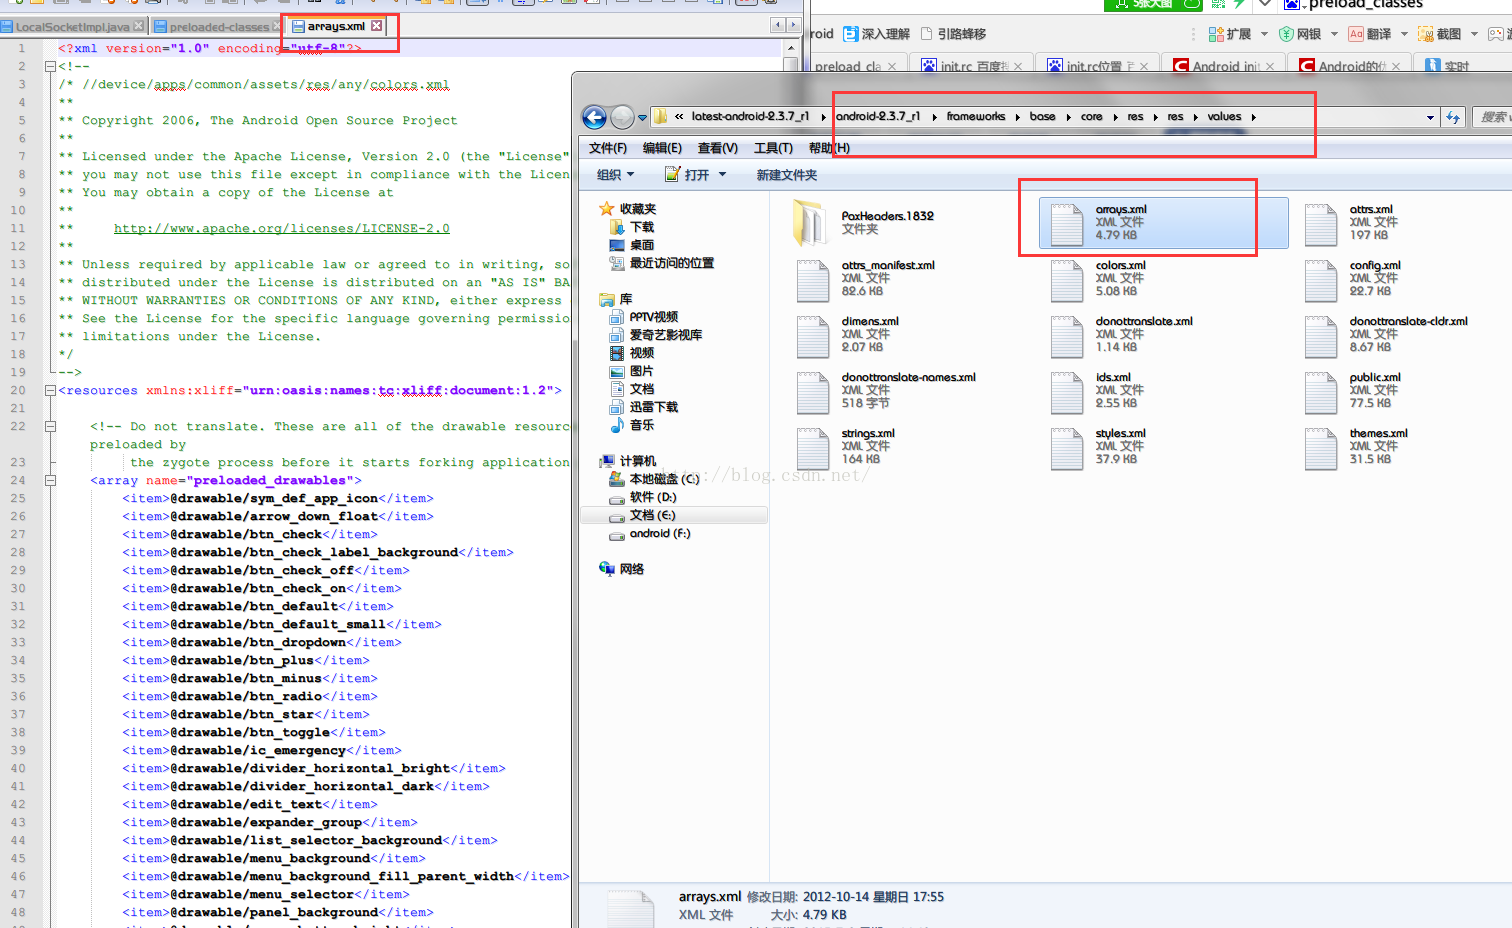Screen dimensions: 1512x928
Task: Expand the address bar history dropdown arrow
Action: pyautogui.click(x=1430, y=117)
